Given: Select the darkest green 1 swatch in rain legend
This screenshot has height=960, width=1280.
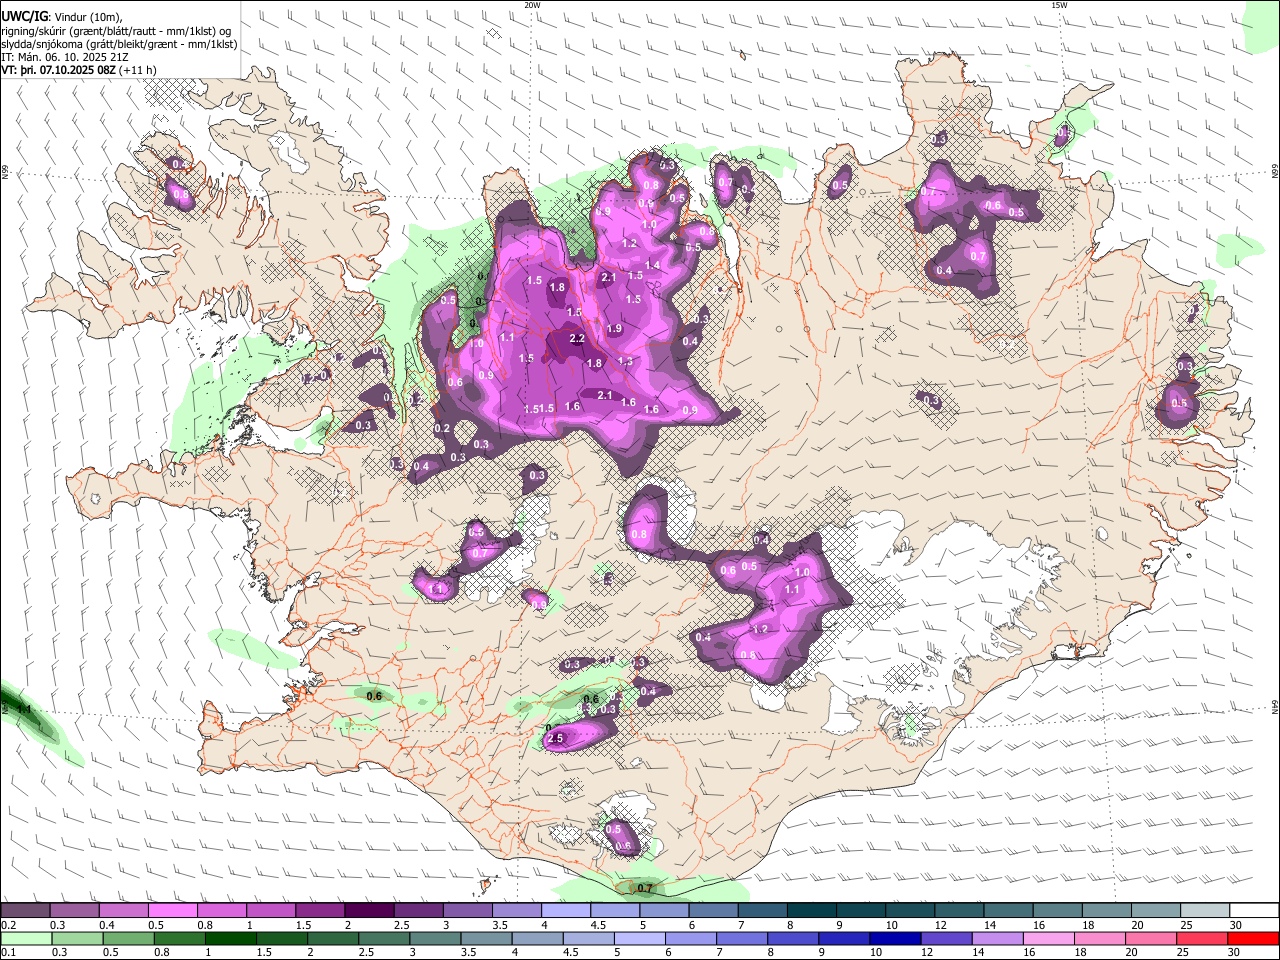Looking at the screenshot, I should coord(231,938).
